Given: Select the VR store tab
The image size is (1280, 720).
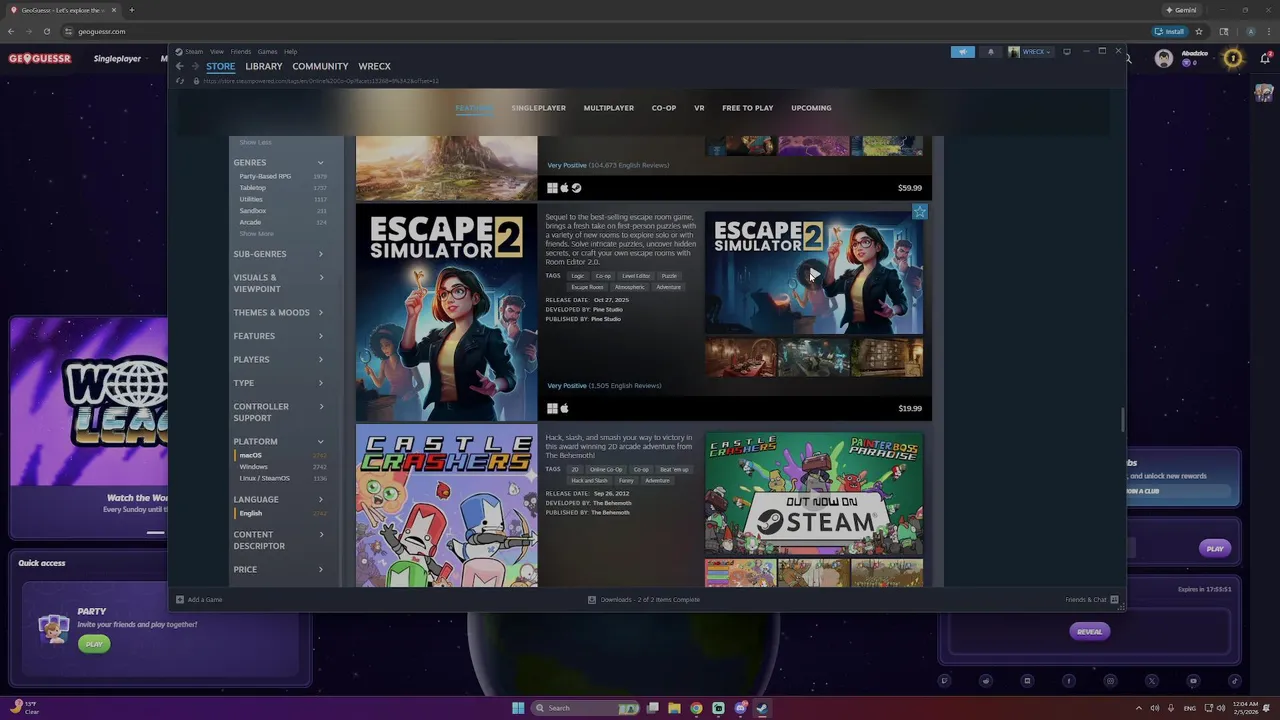Looking at the screenshot, I should [699, 108].
